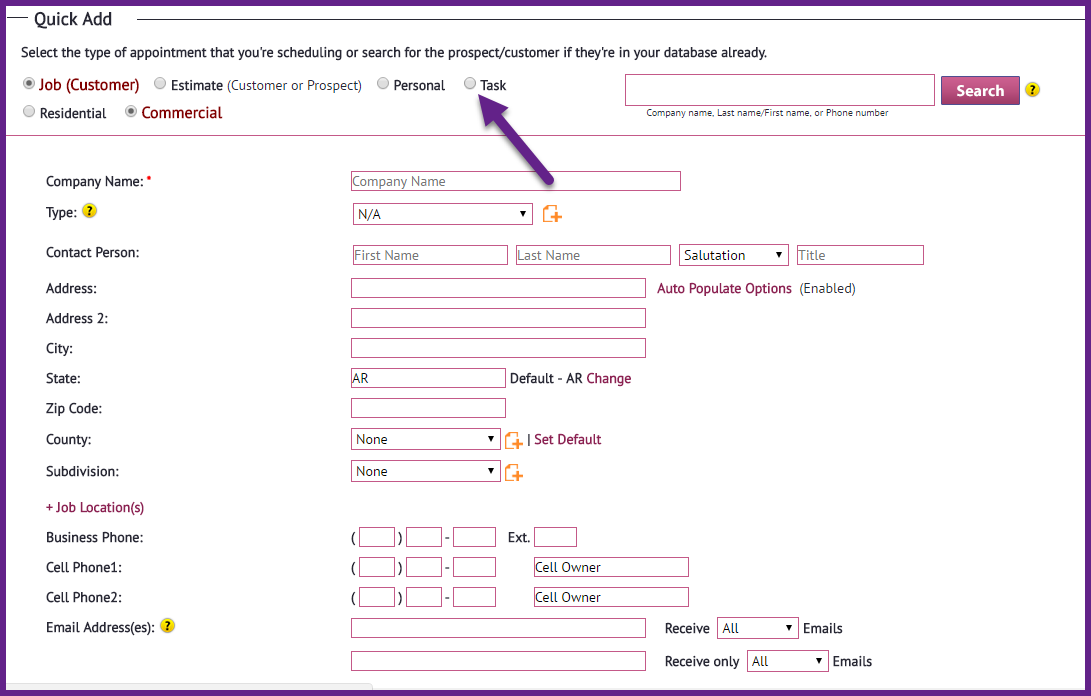Open the help icon beside Search button
The height and width of the screenshot is (696, 1091).
(1033, 90)
